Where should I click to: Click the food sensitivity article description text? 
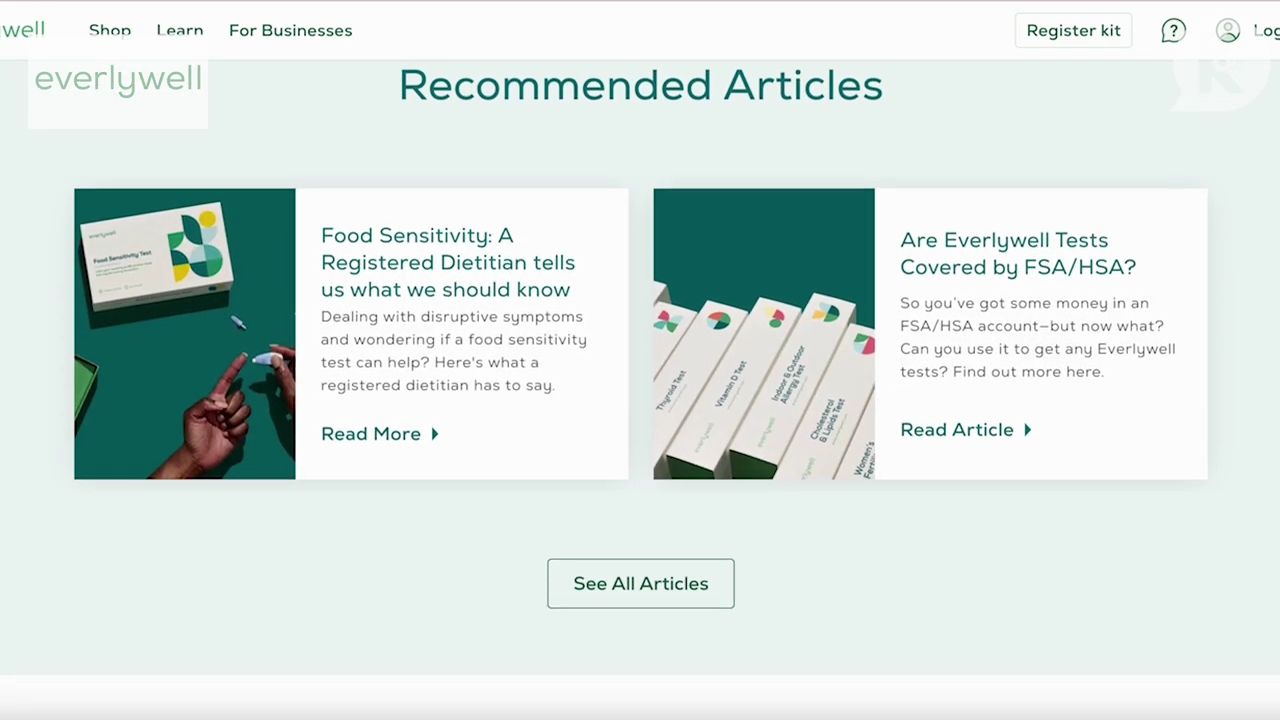coord(454,351)
